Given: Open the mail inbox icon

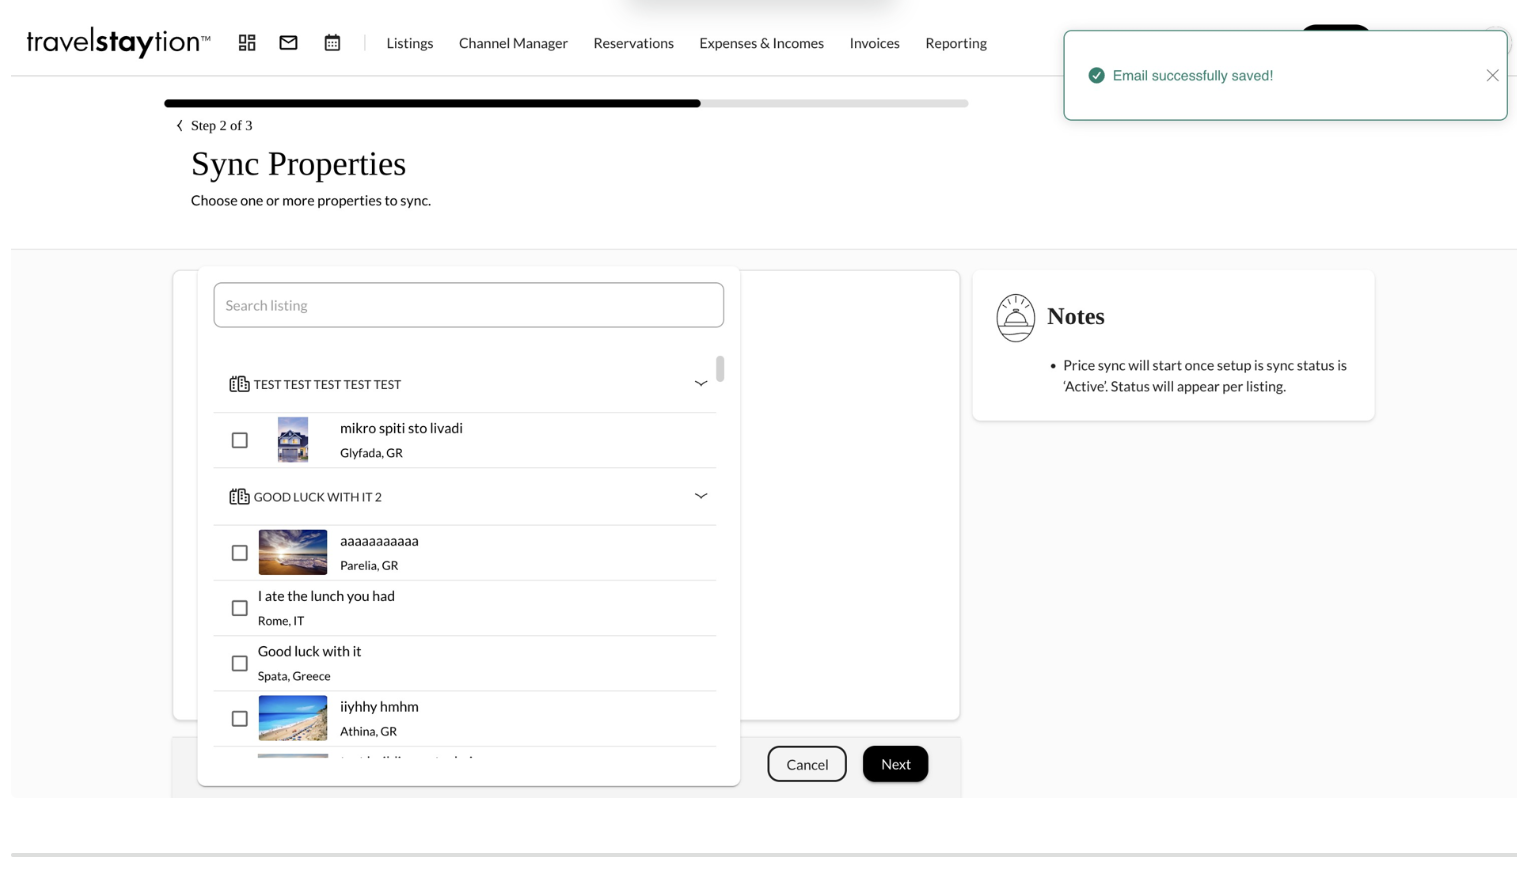Looking at the screenshot, I should tap(288, 43).
